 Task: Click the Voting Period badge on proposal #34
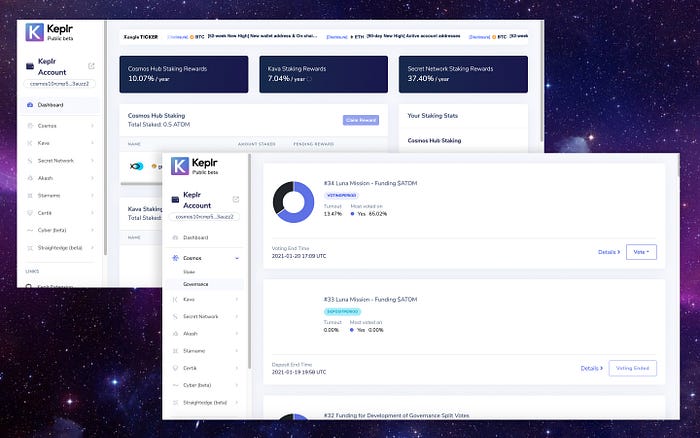(x=342, y=196)
